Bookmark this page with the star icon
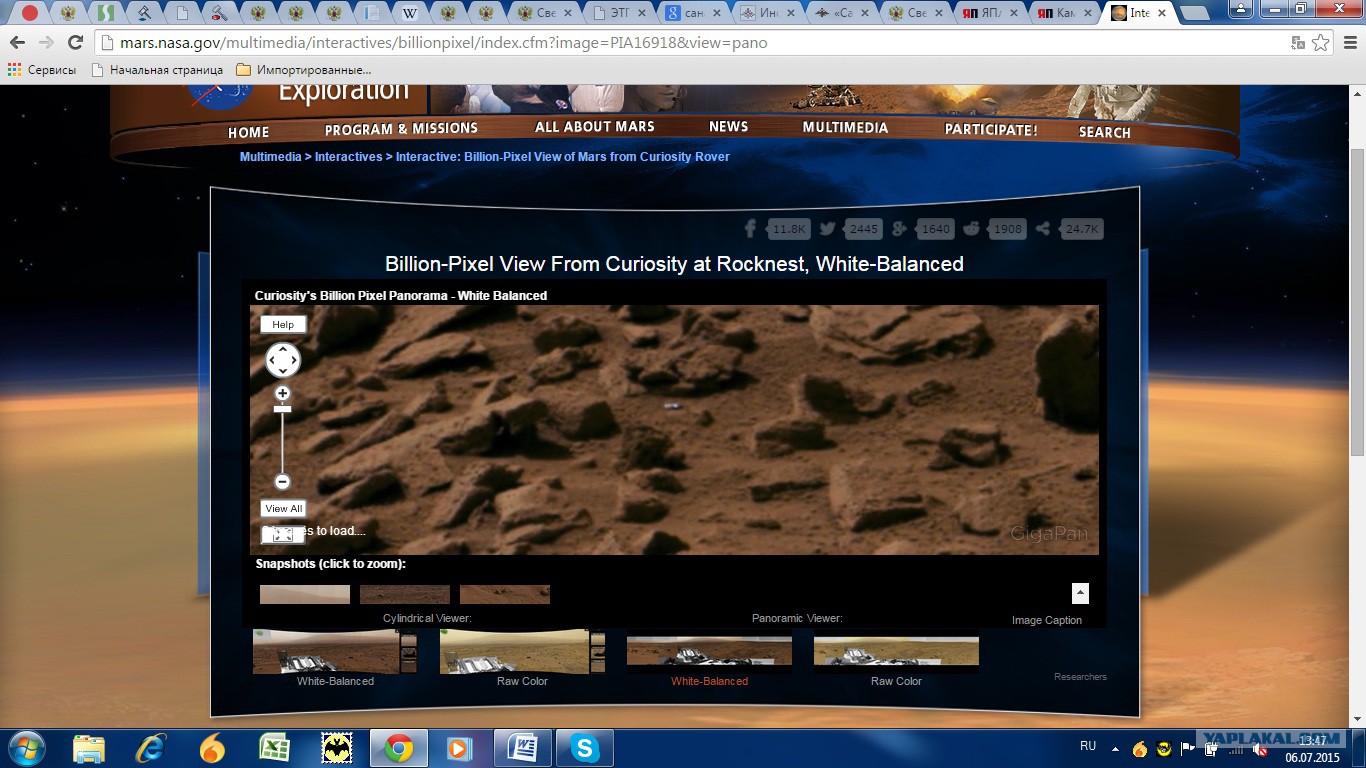Screen dimensions: 1366x768 point(1321,43)
